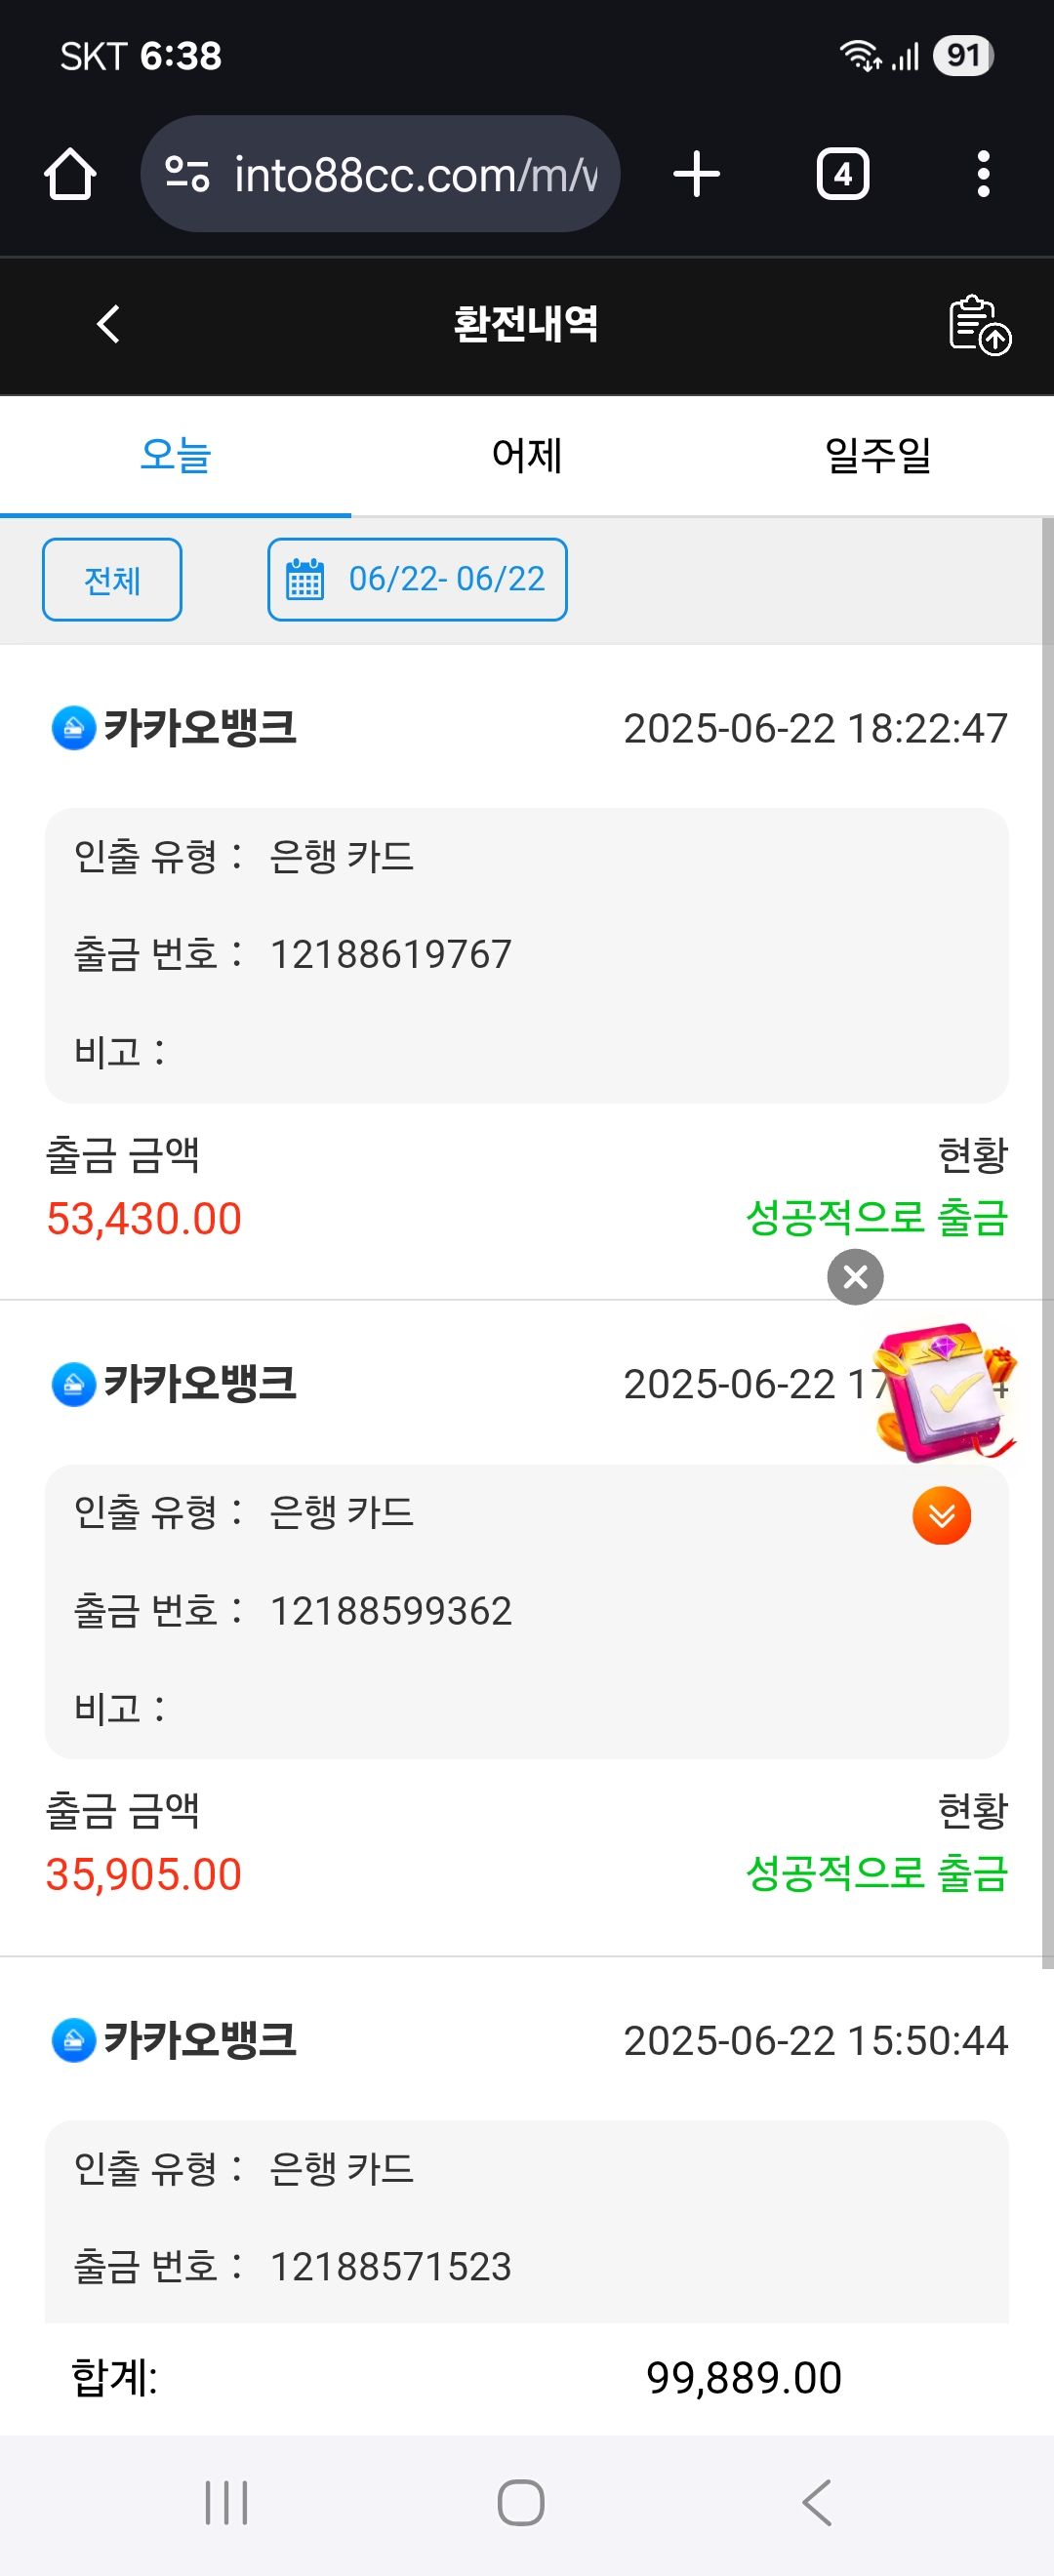Tap the browser home icon

tap(70, 175)
